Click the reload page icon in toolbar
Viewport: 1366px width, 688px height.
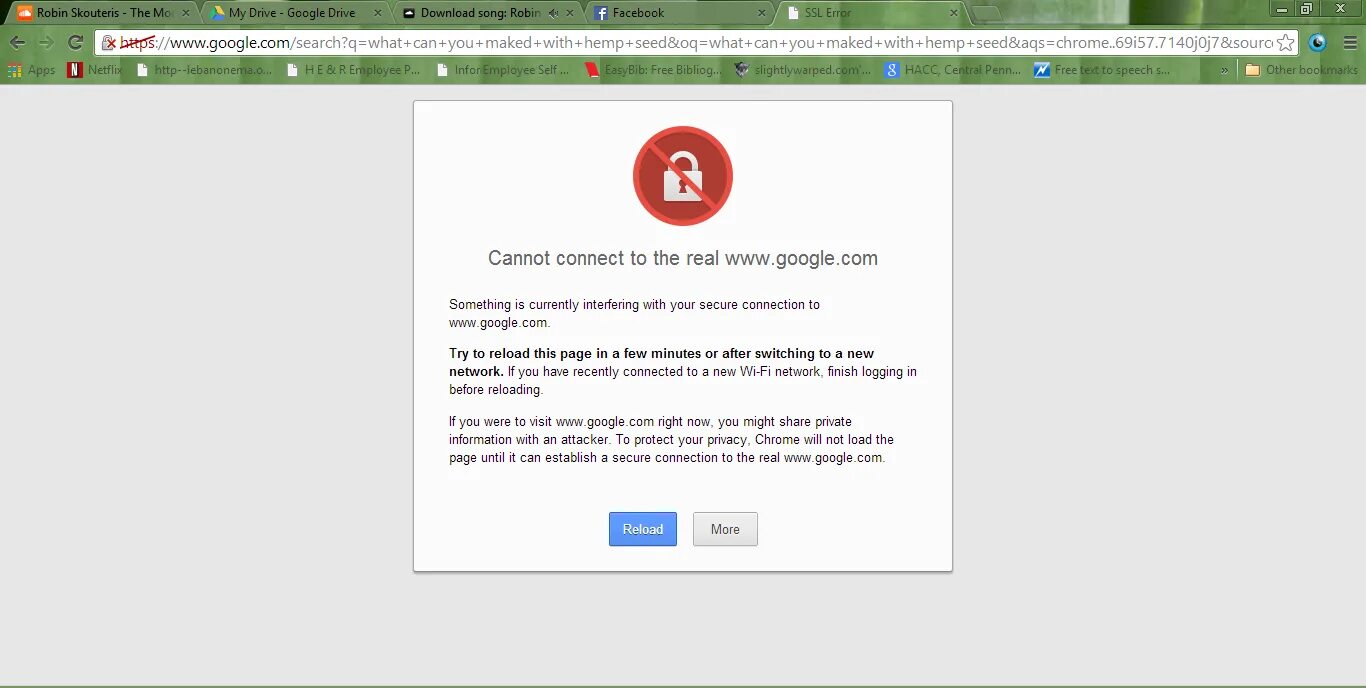coord(75,43)
